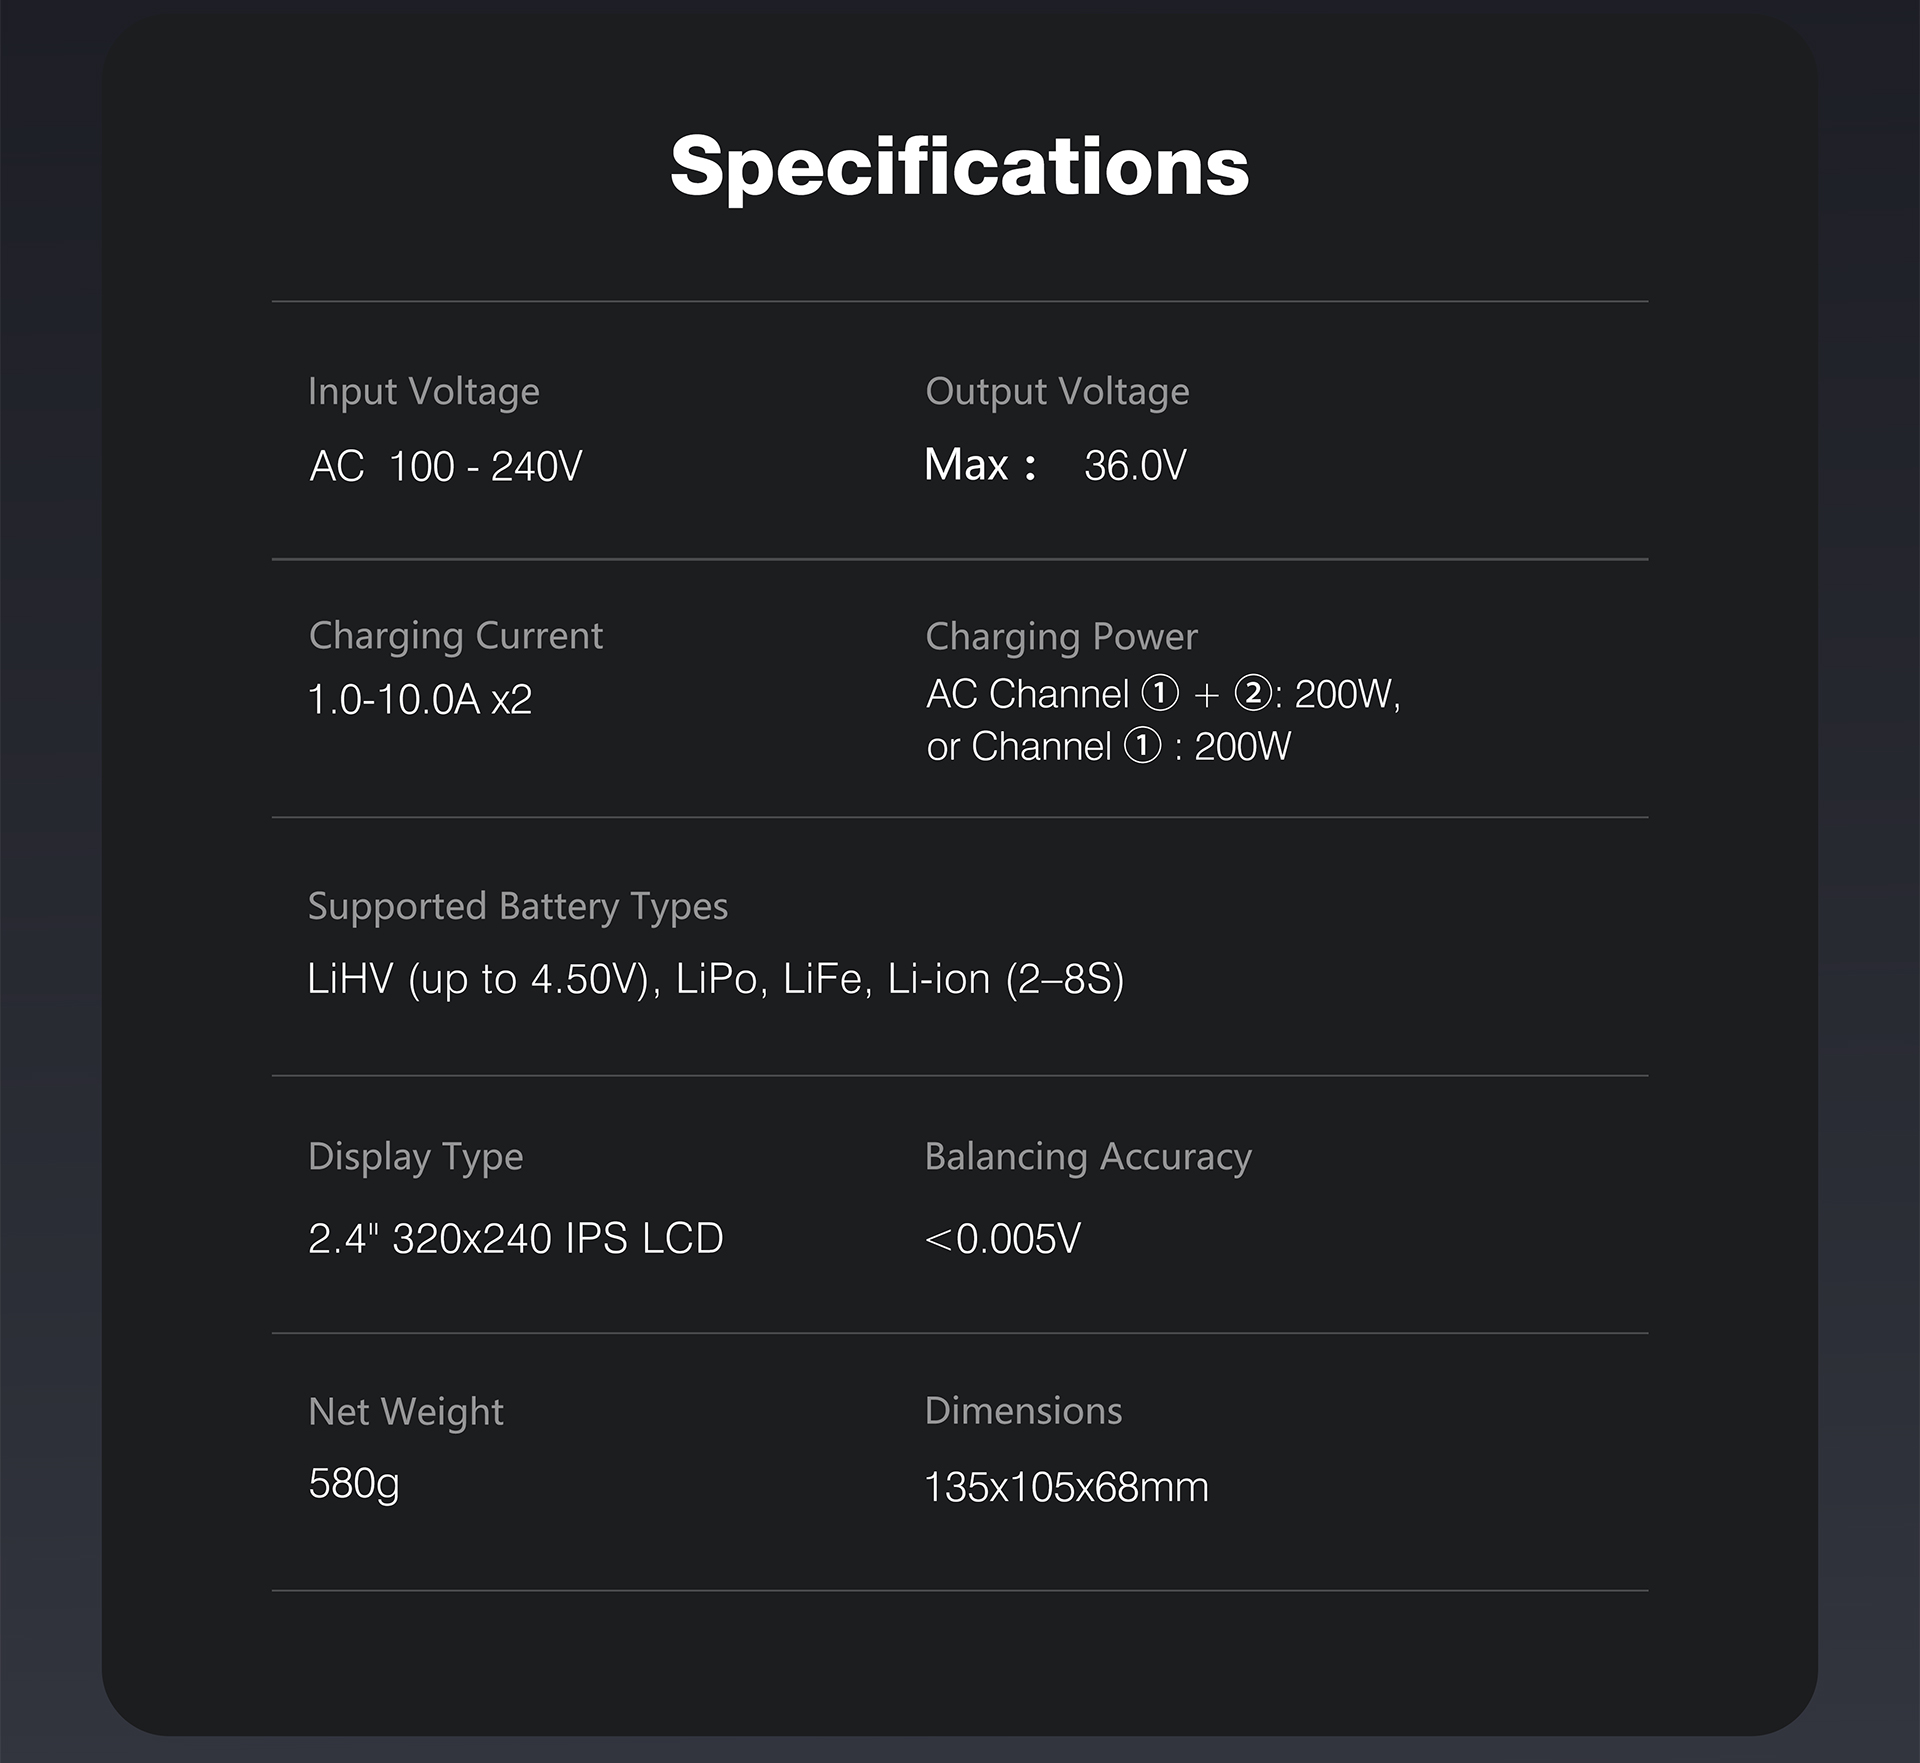
Task: Select the <0.005V accuracy value
Action: pyautogui.click(x=1003, y=1239)
